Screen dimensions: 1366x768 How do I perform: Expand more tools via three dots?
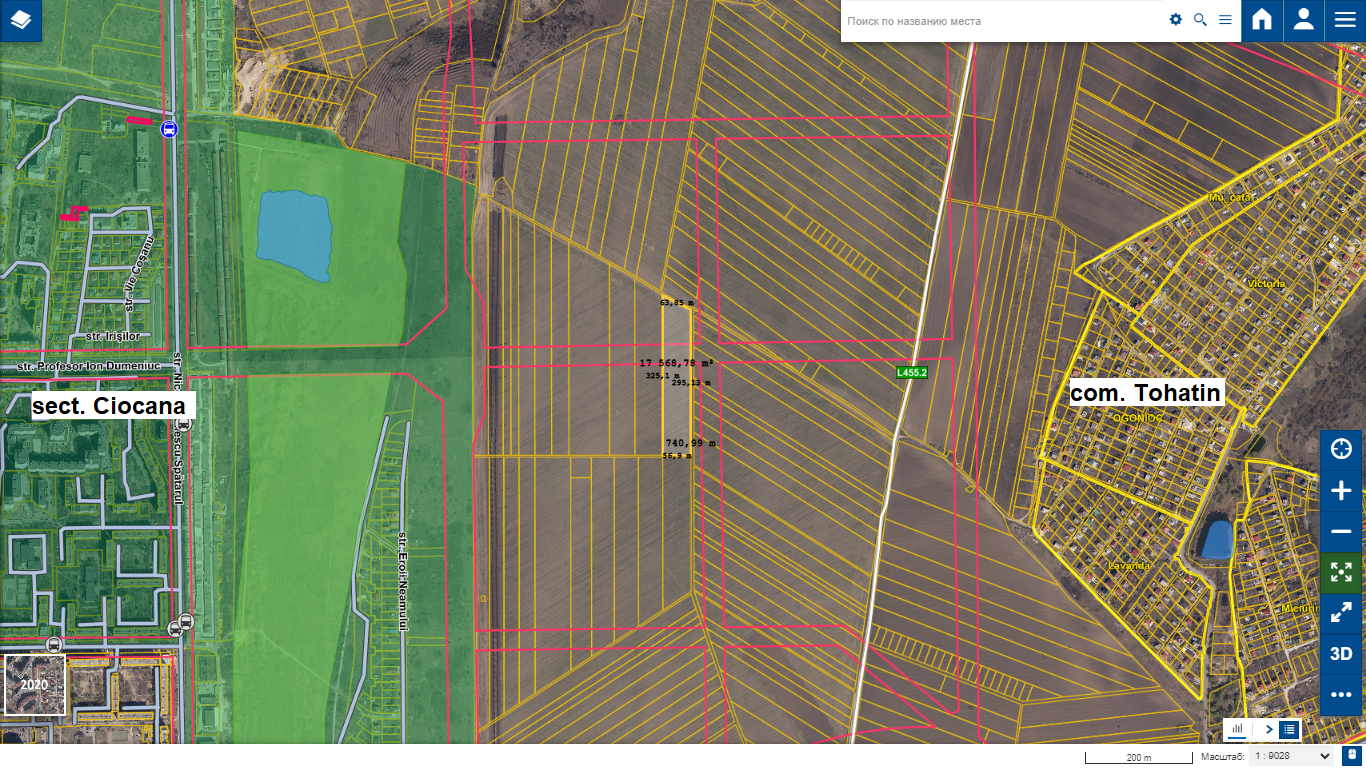click(1341, 695)
